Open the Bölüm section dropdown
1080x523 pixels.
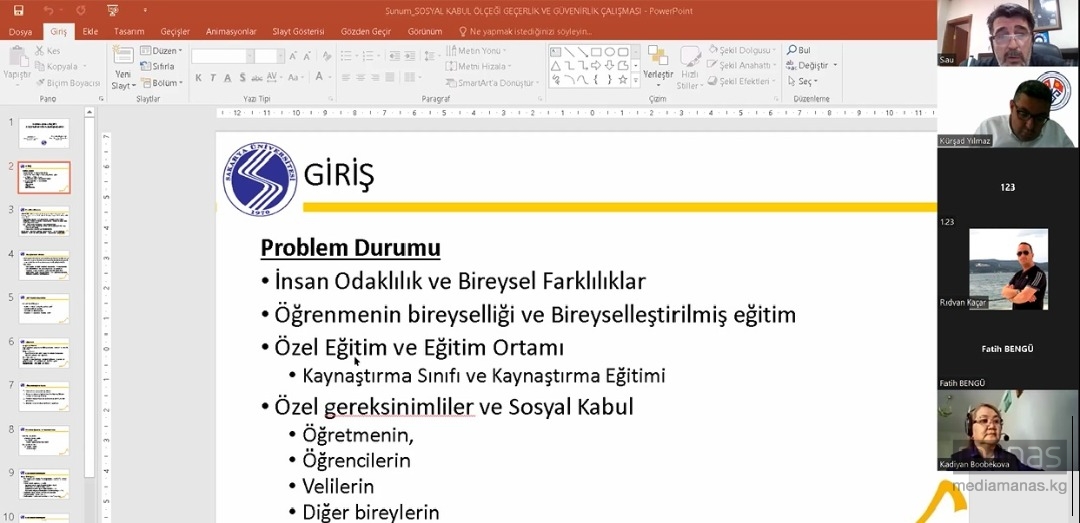click(162, 83)
